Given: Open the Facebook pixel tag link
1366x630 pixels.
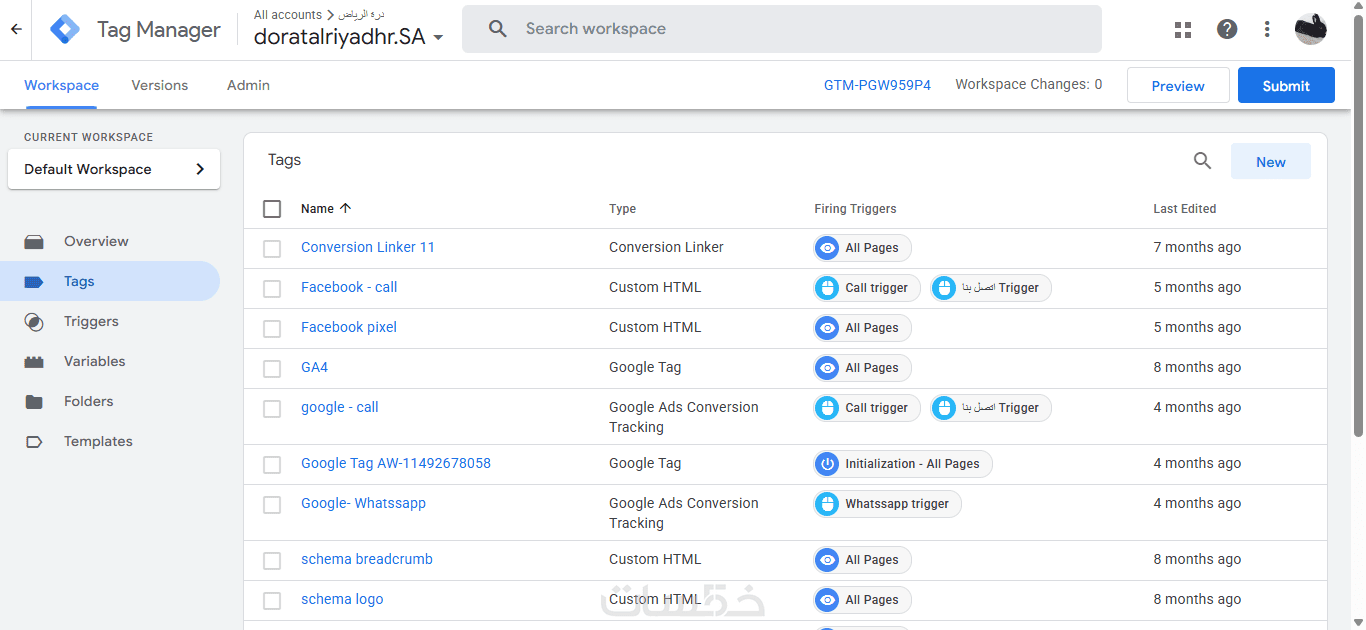Looking at the screenshot, I should tap(349, 327).
